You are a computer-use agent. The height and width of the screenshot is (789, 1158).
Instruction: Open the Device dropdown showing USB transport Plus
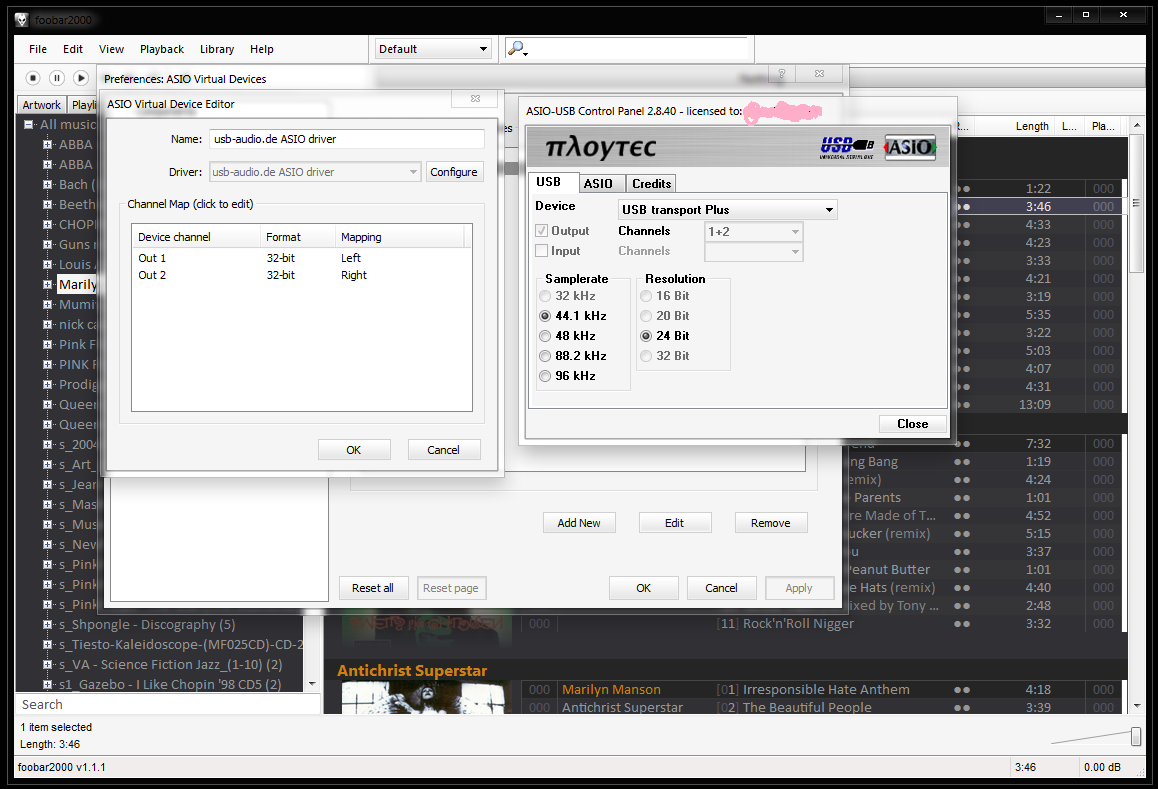tap(727, 210)
